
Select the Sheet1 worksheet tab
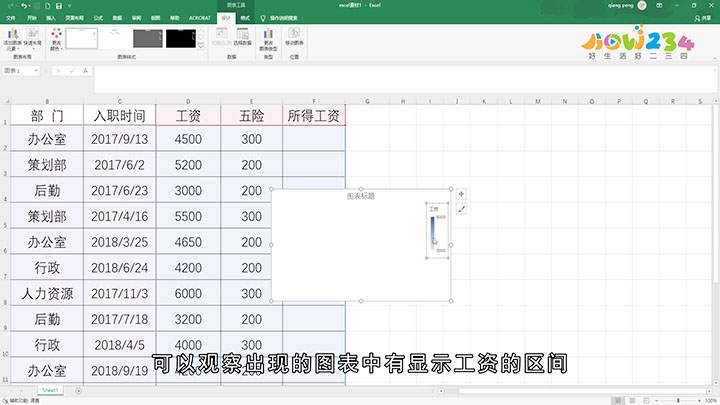click(x=50, y=390)
